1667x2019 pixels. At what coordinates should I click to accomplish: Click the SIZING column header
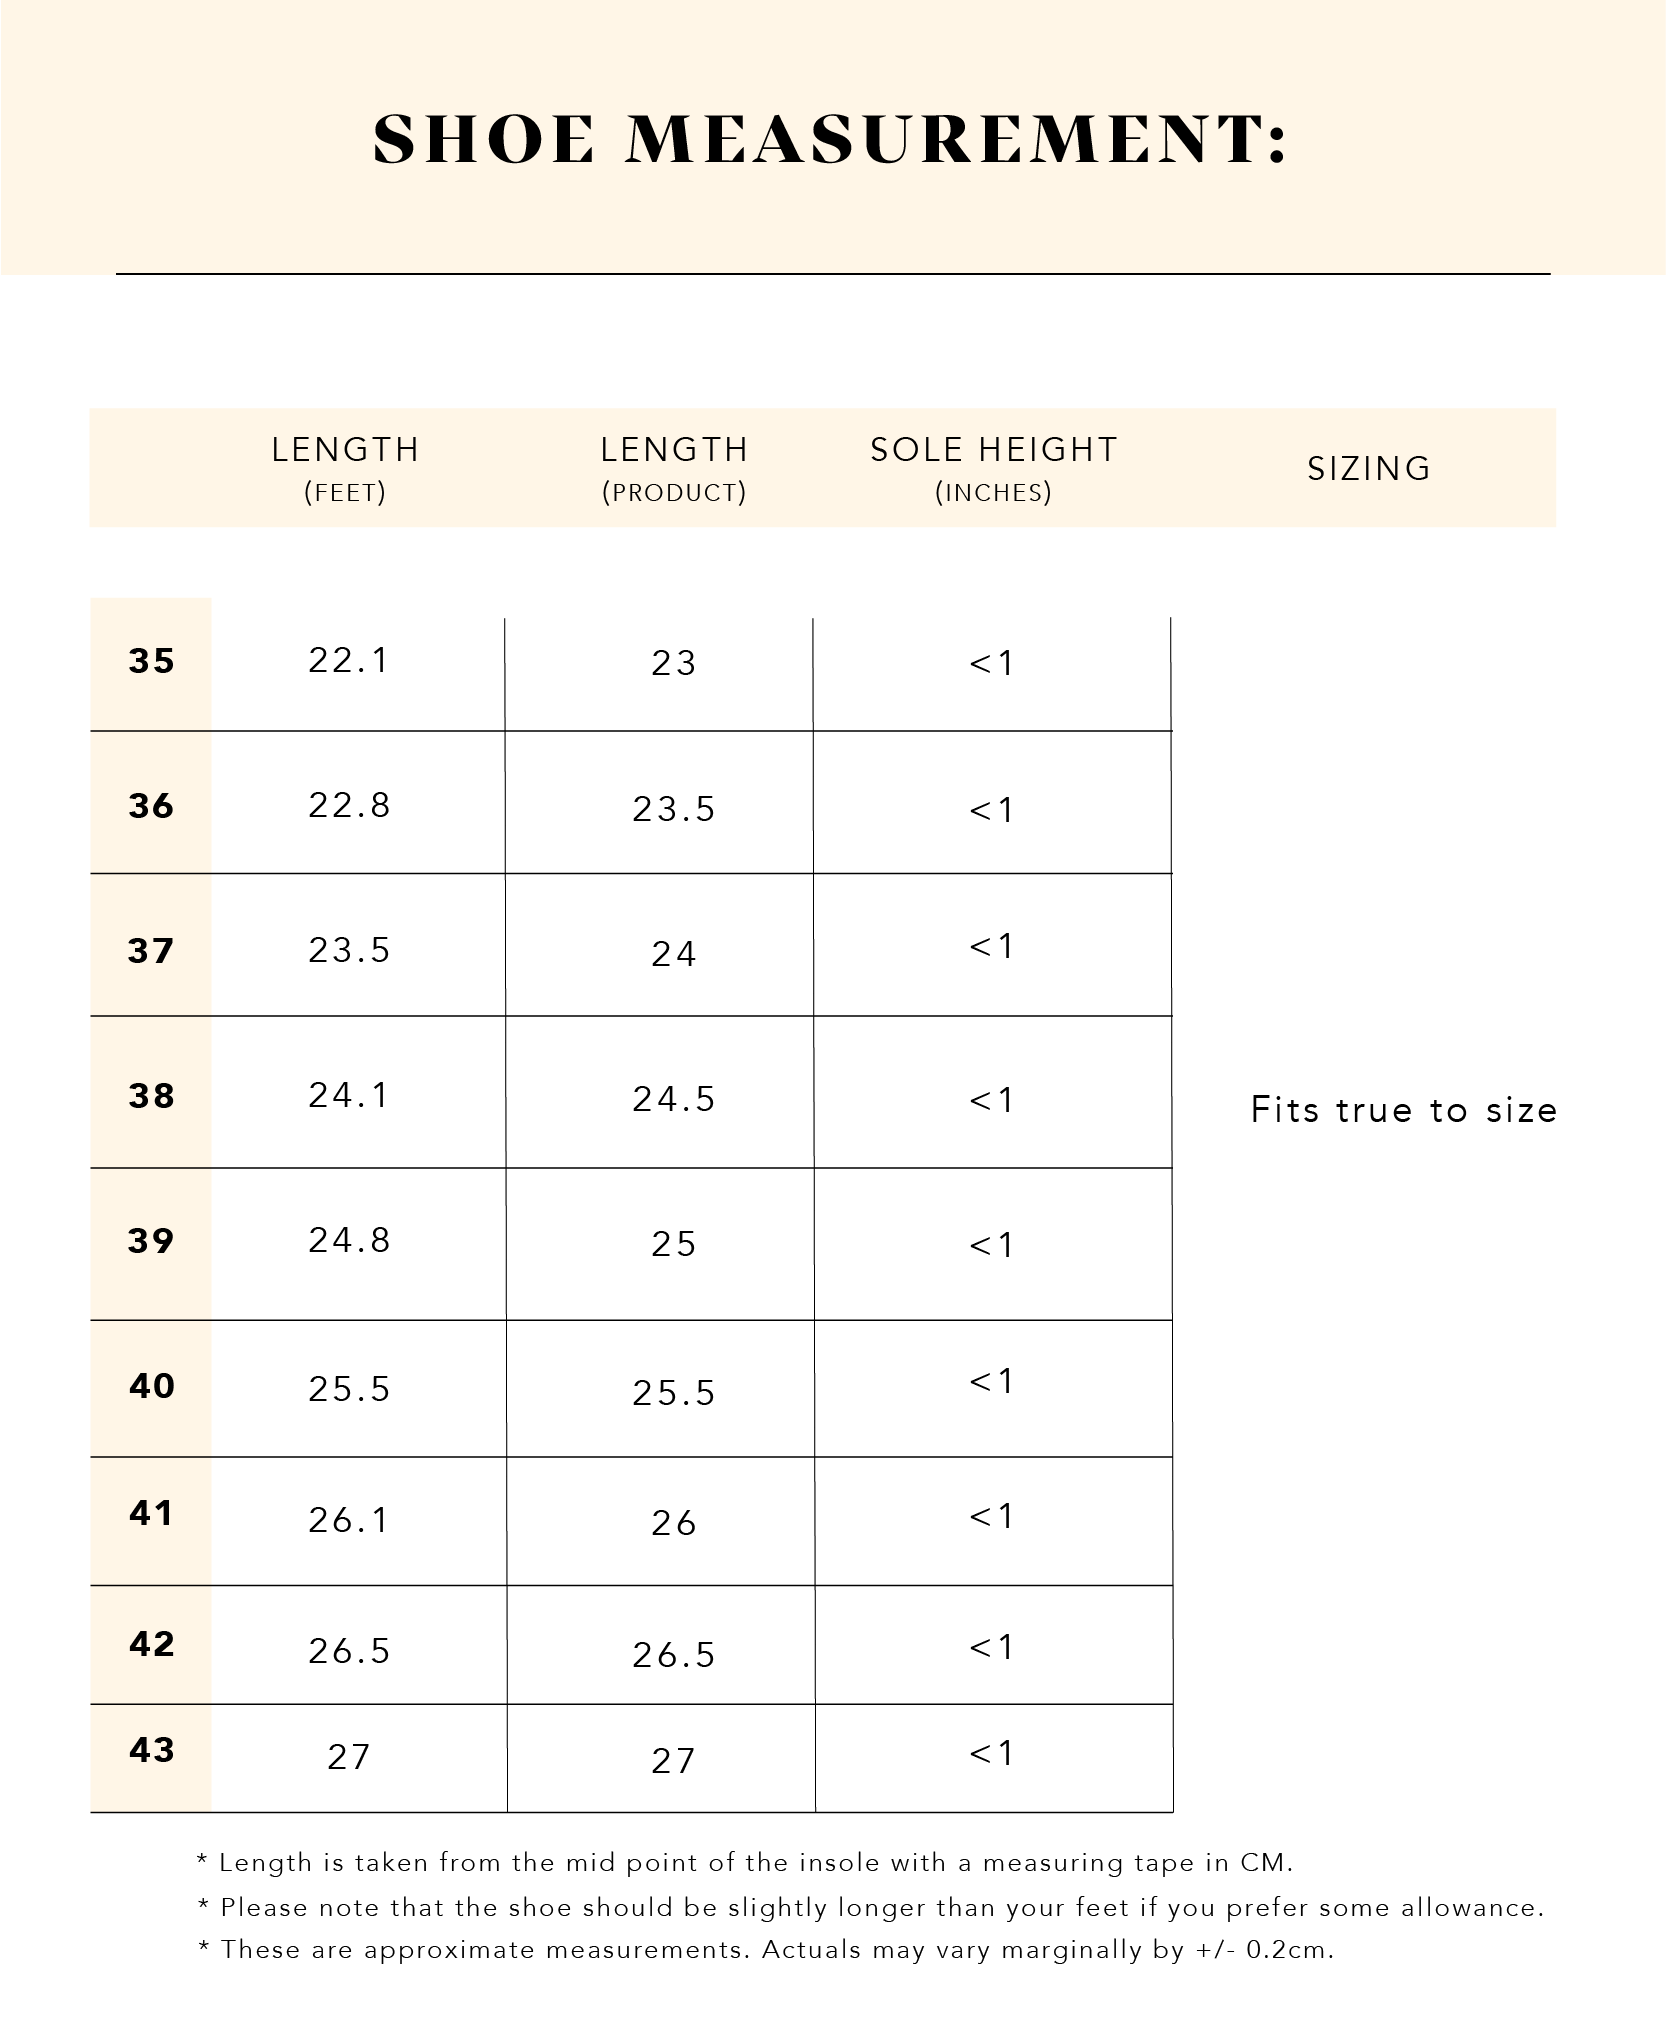(1369, 468)
